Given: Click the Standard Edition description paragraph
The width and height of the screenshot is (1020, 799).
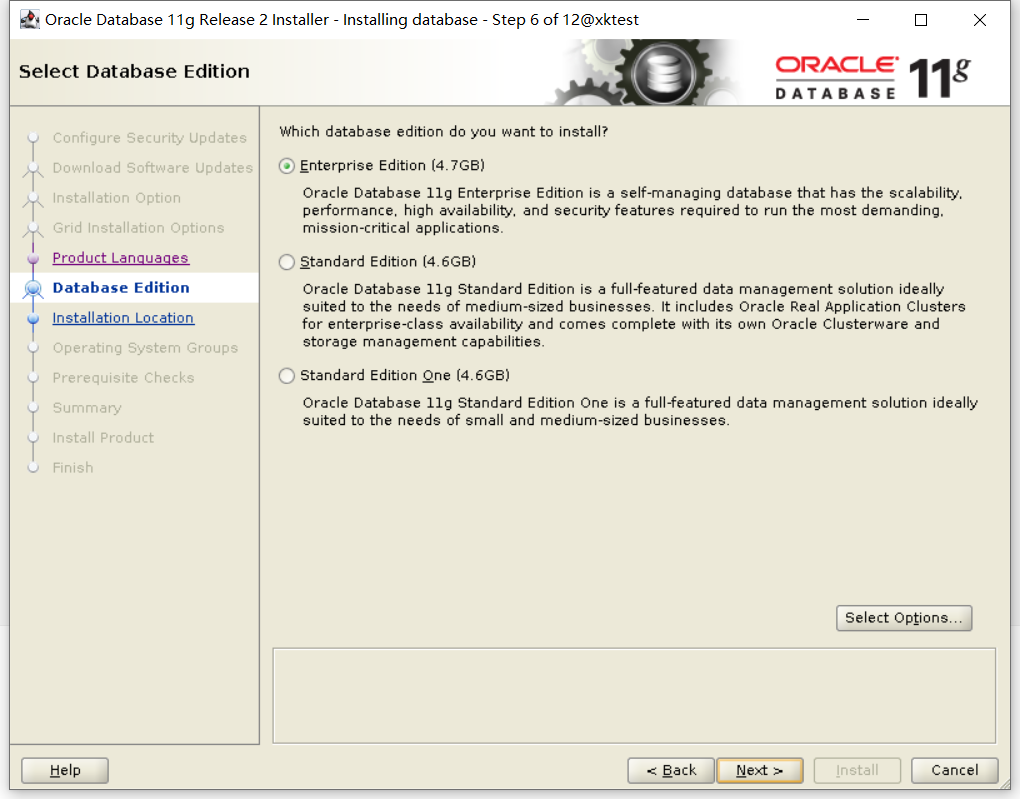Looking at the screenshot, I should (x=634, y=315).
